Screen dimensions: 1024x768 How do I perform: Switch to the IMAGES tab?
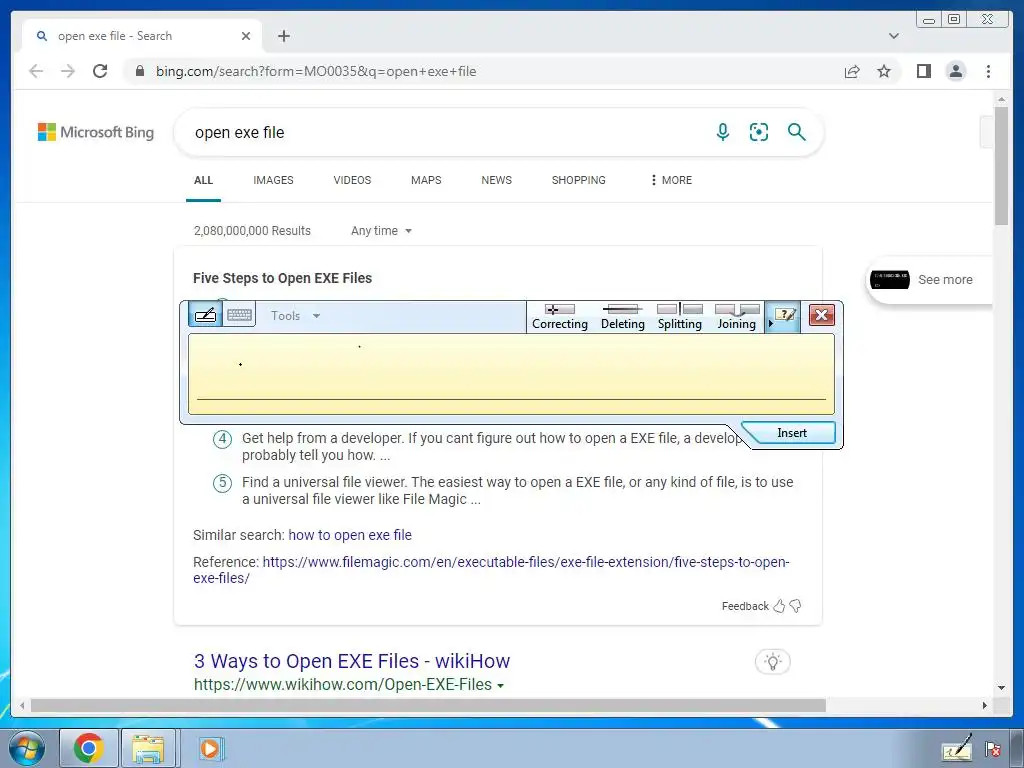pyautogui.click(x=273, y=180)
